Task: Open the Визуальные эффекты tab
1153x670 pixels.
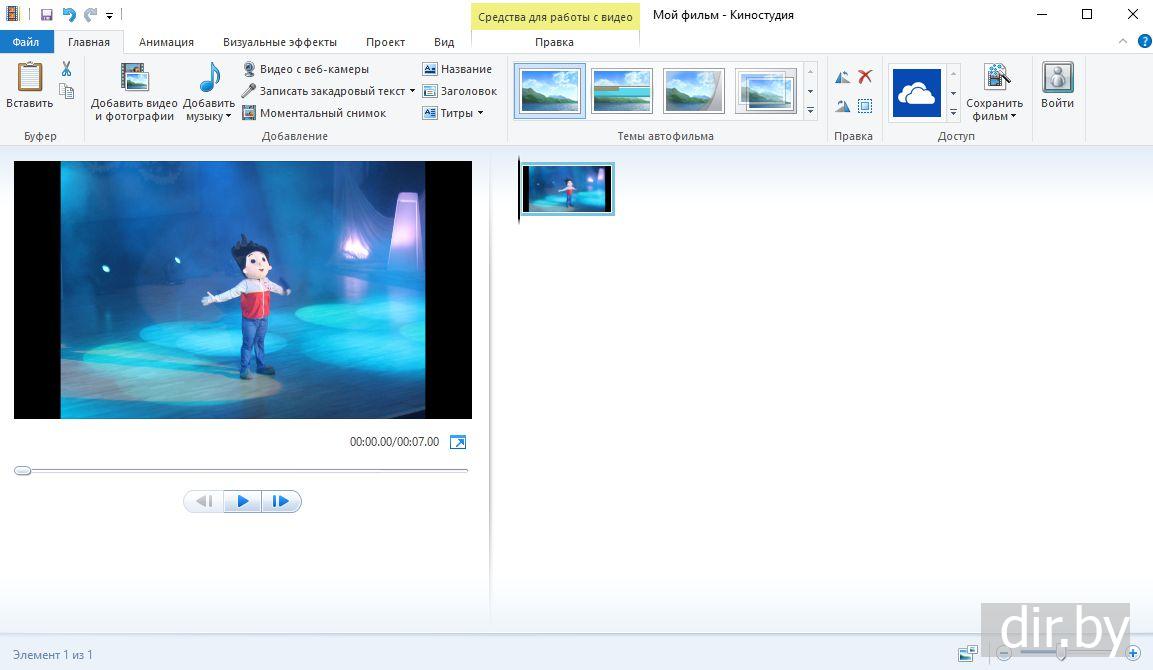Action: [279, 42]
